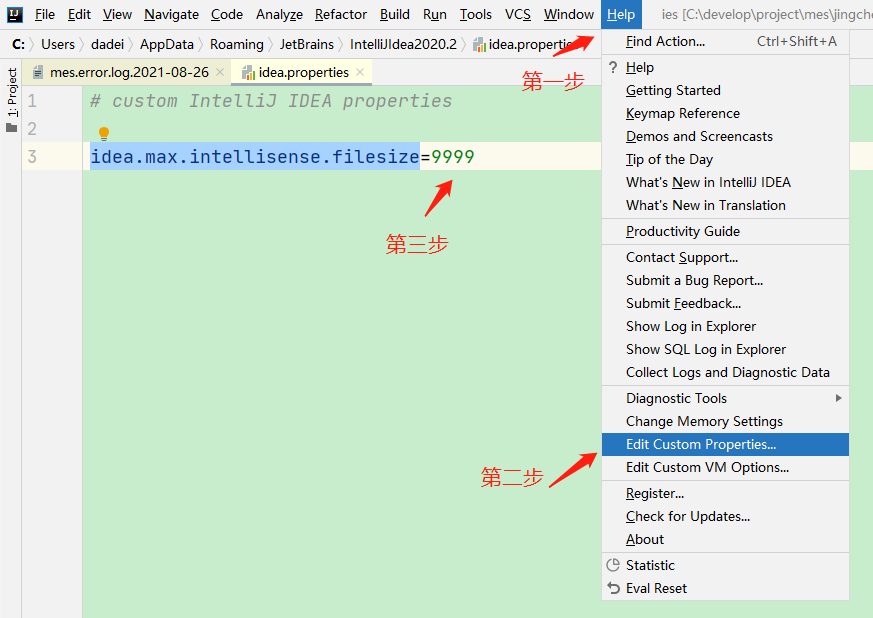Click the JetBrains breadcrumb
873x618 pixels.
[307, 44]
